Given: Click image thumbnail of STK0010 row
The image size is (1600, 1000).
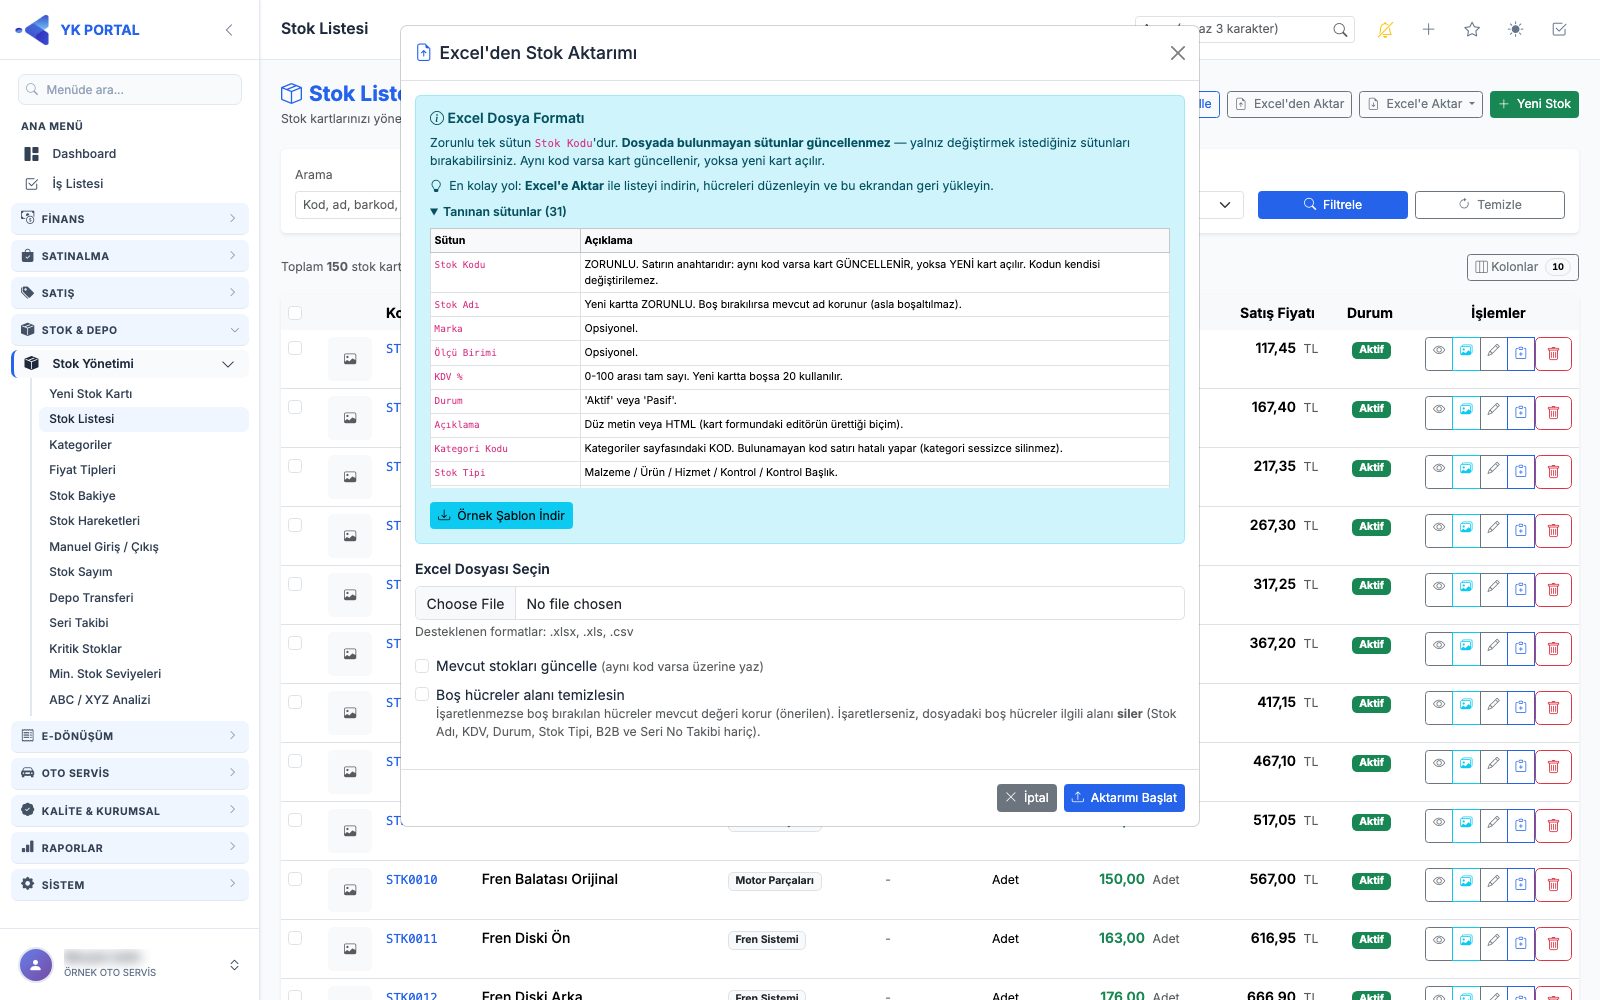Looking at the screenshot, I should click(350, 889).
